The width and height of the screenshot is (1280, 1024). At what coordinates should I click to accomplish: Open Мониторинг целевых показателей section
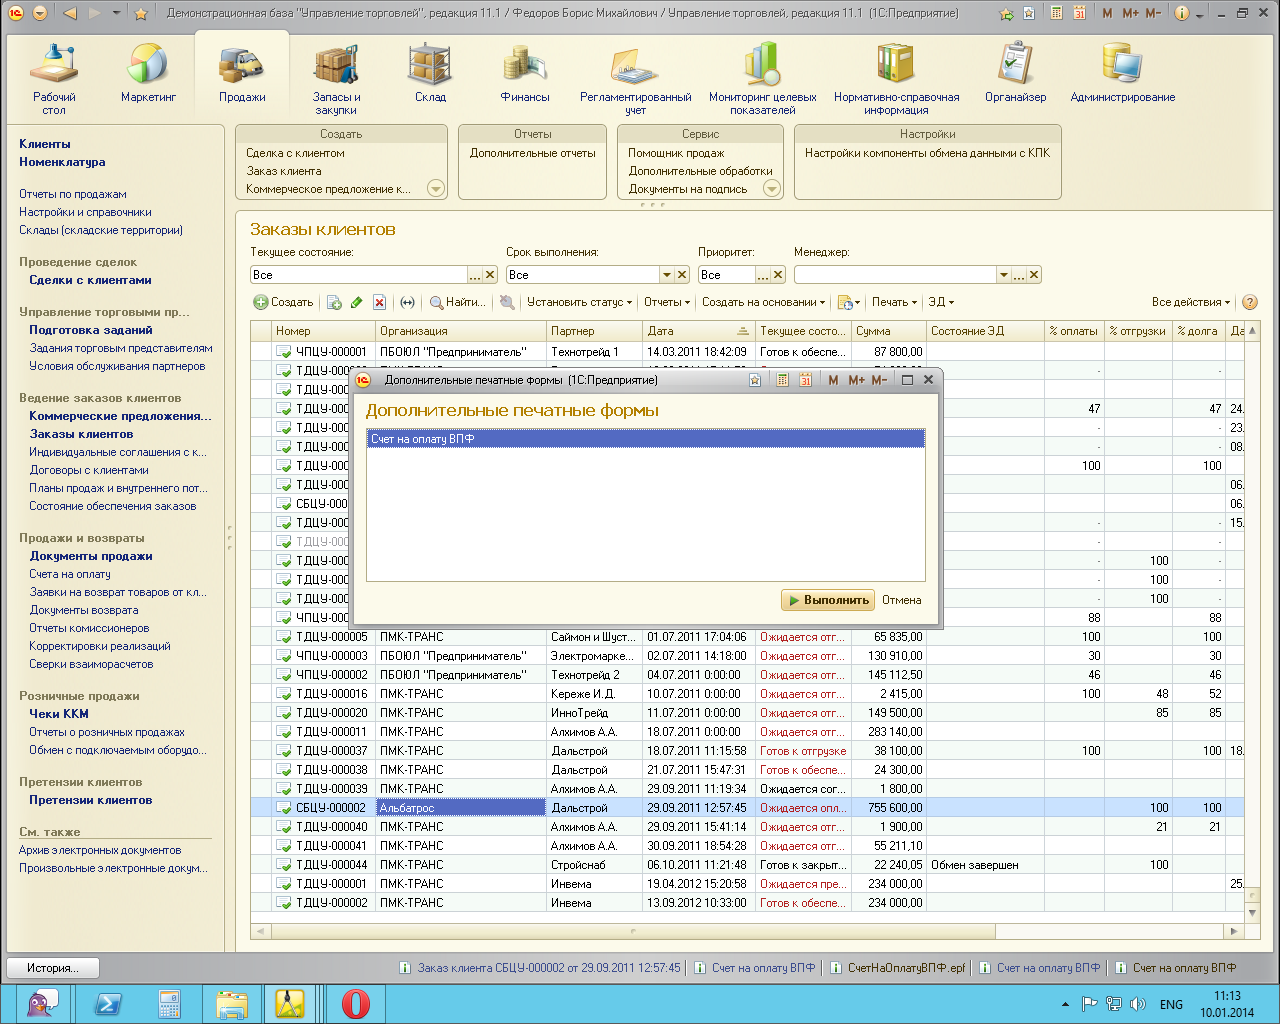tap(762, 80)
